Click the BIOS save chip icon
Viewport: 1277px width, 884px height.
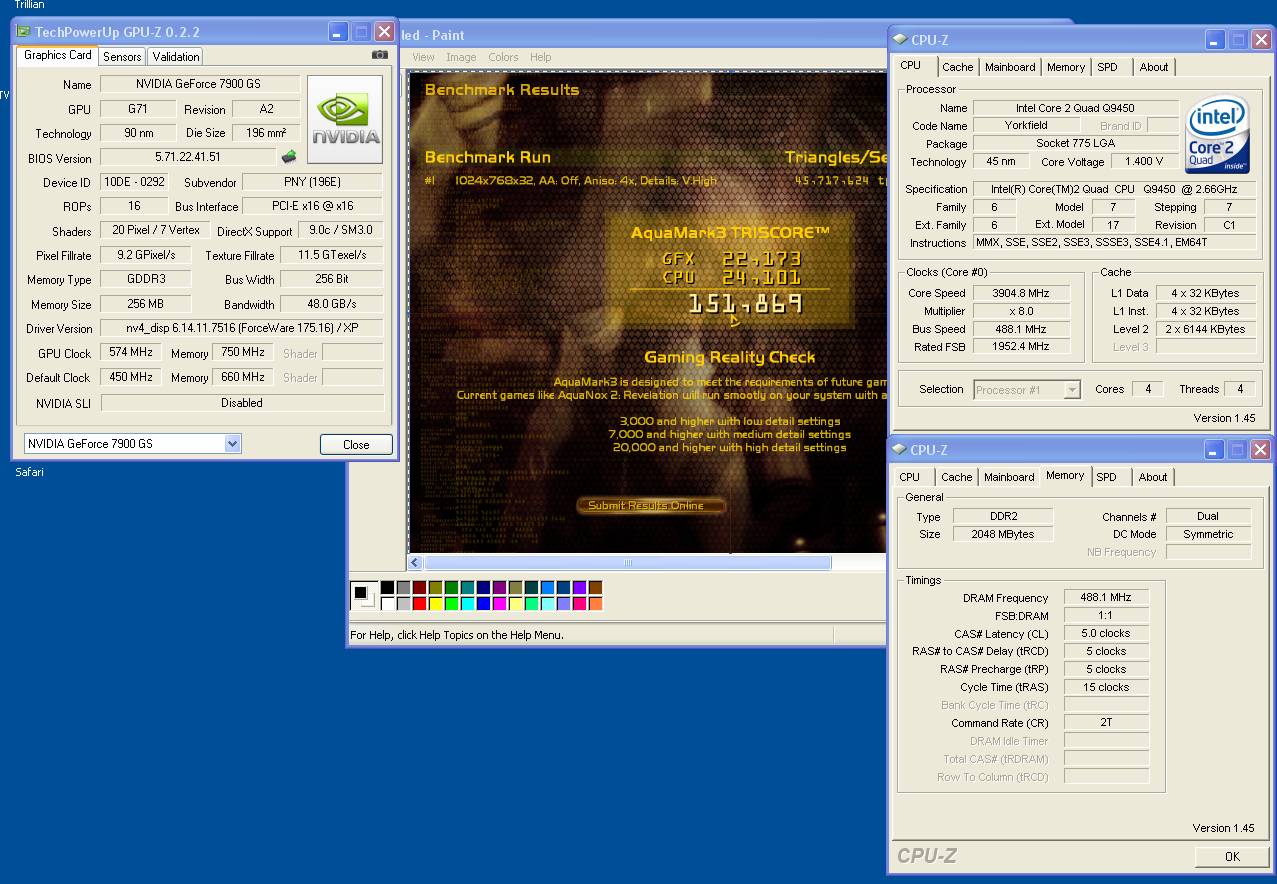click(x=288, y=157)
